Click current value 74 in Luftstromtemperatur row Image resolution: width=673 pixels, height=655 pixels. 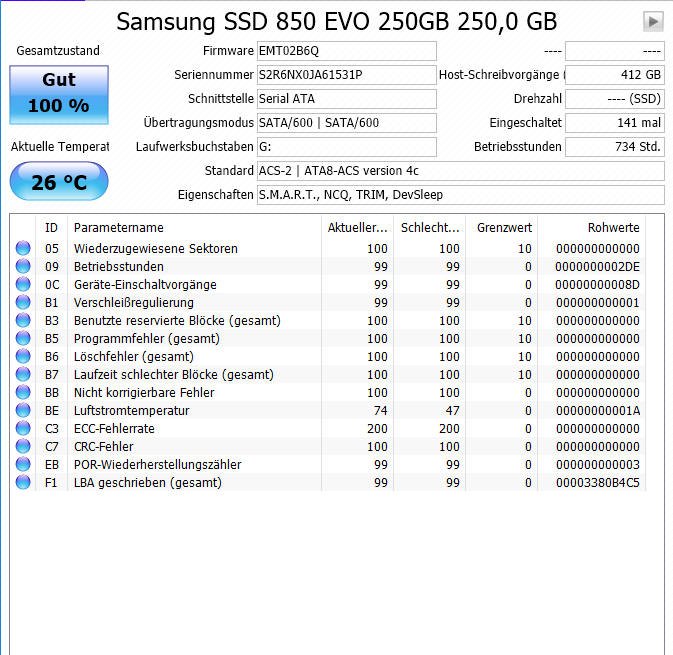(x=380, y=411)
